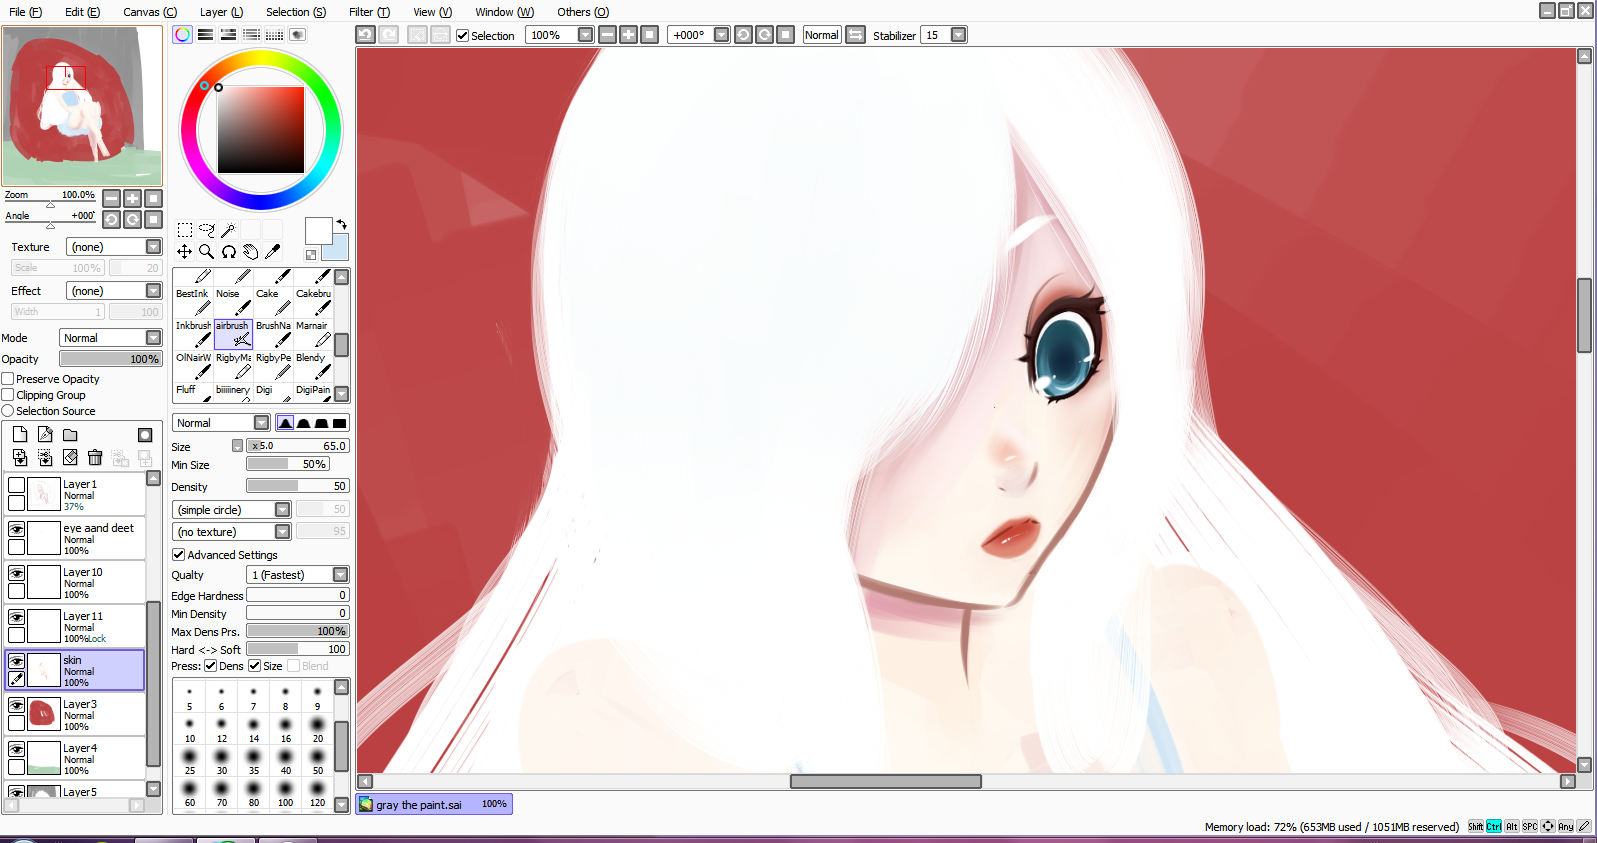Screen dimensions: 1597x843
Task: Open the Quality dropdown
Action: coord(298,575)
